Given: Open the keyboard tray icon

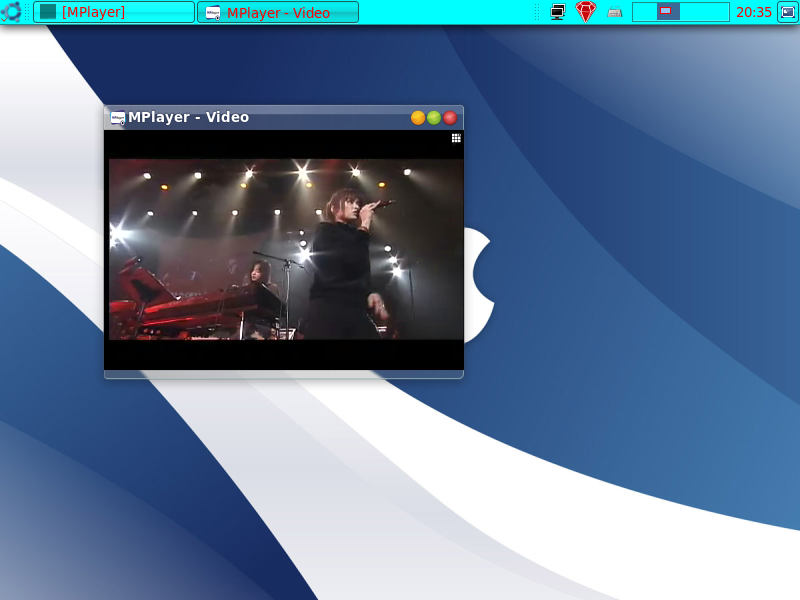Looking at the screenshot, I should 615,12.
